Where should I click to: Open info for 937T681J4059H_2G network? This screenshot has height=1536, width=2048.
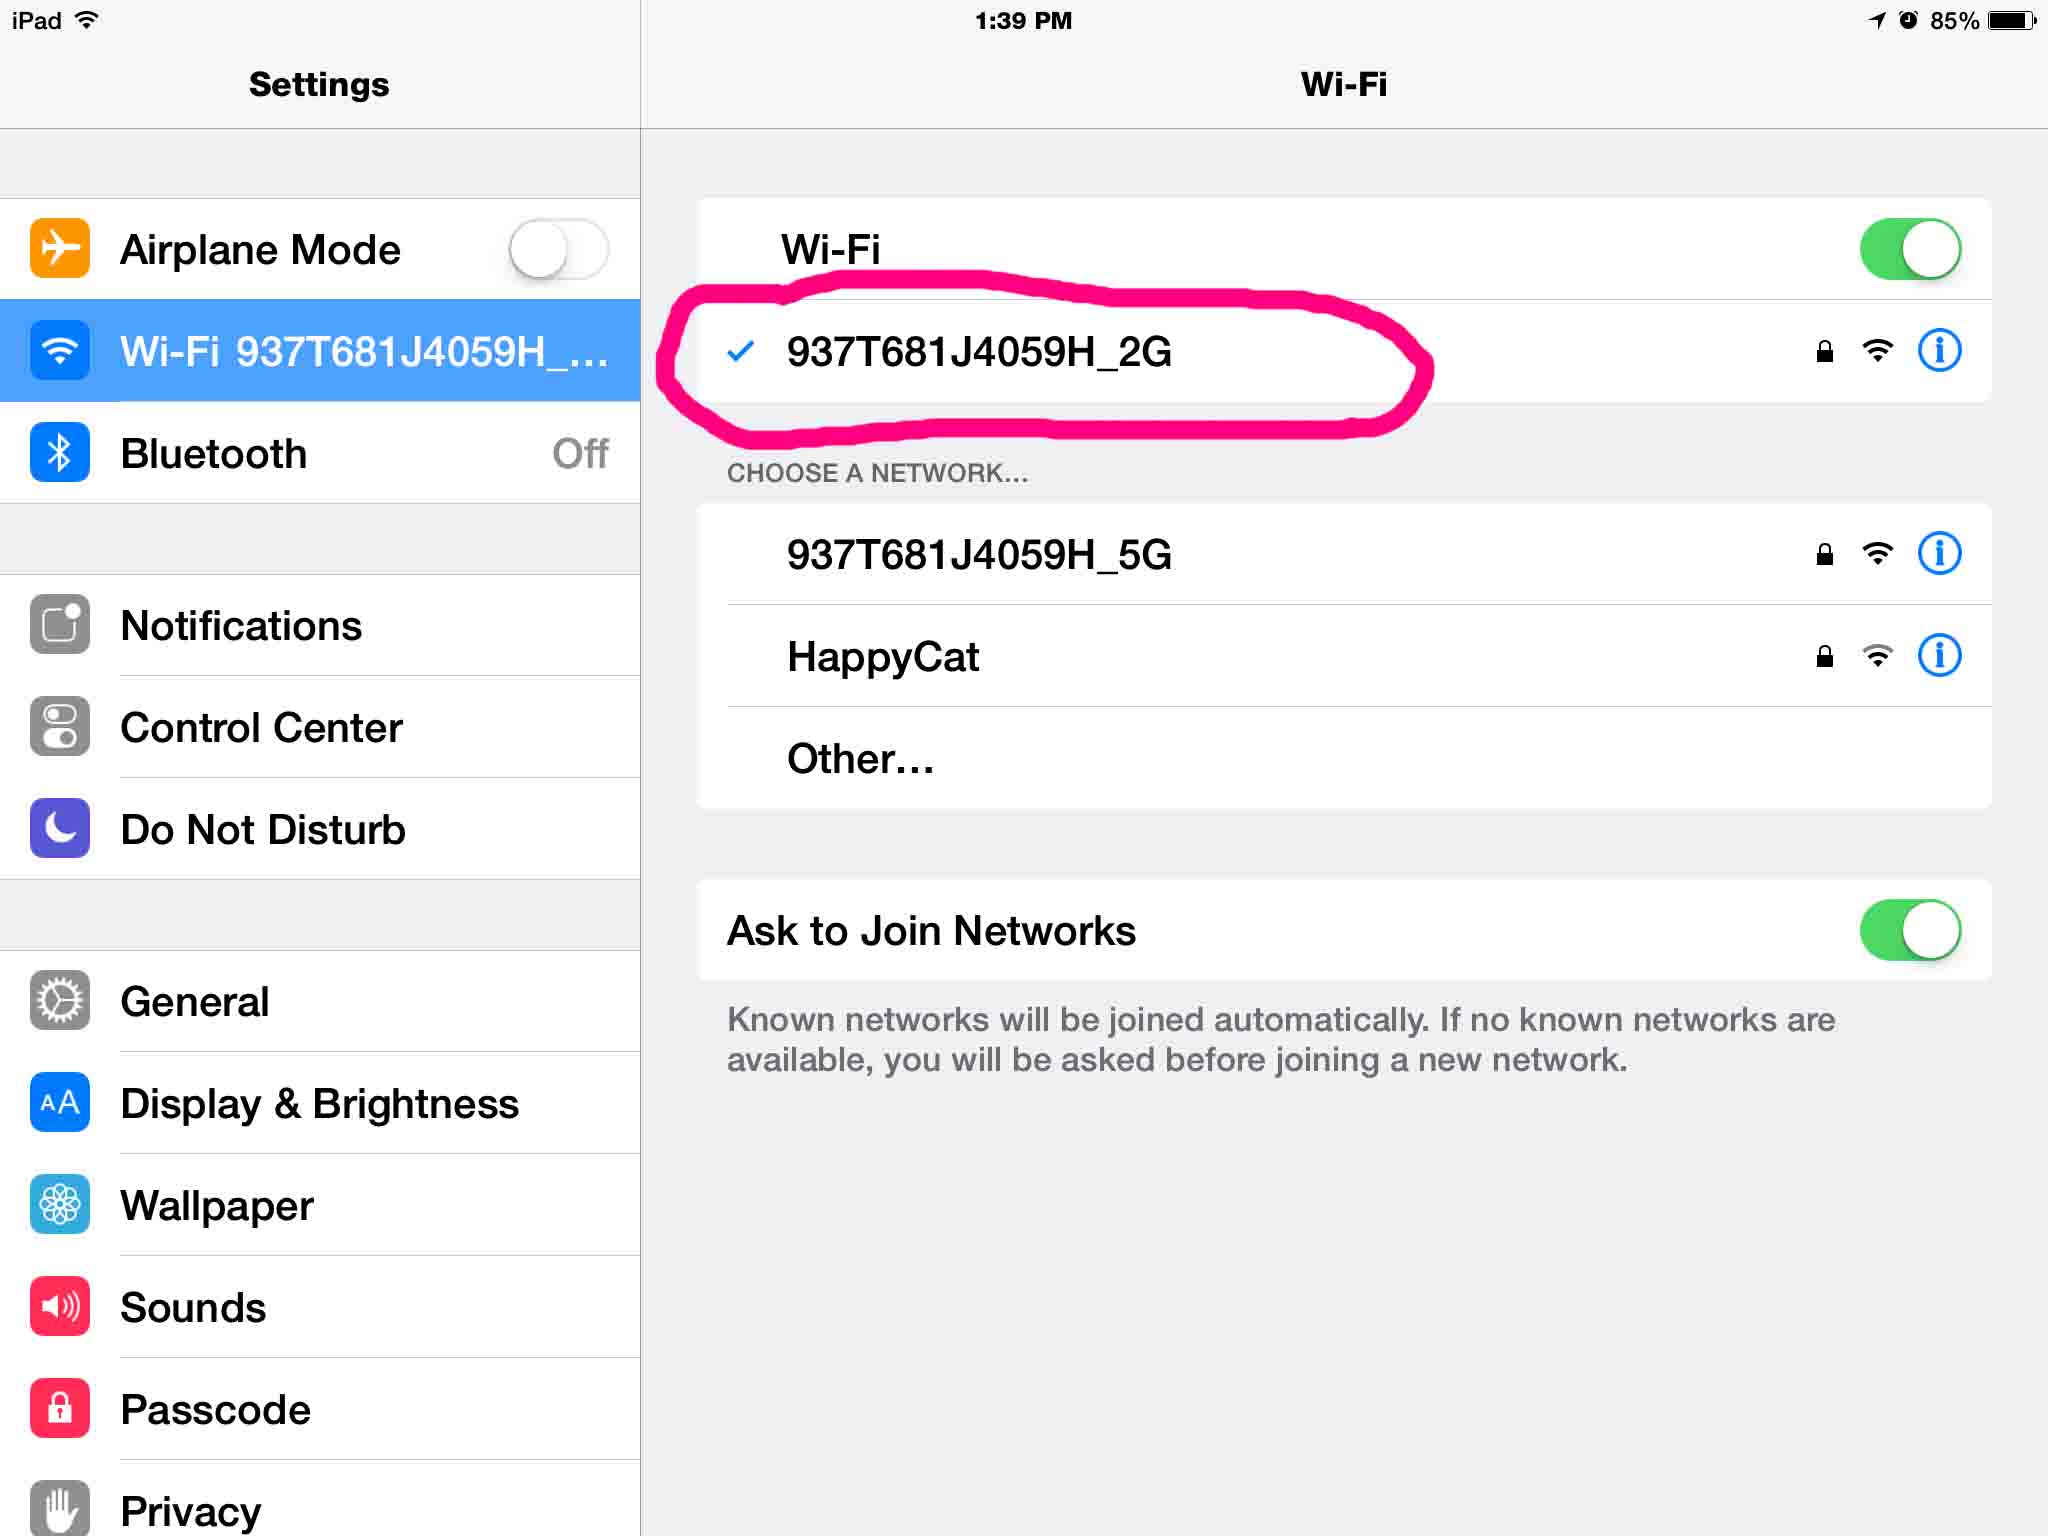tap(1938, 351)
